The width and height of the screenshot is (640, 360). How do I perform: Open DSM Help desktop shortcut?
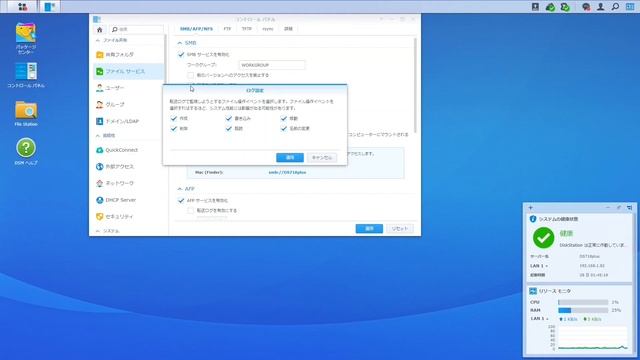tap(26, 151)
